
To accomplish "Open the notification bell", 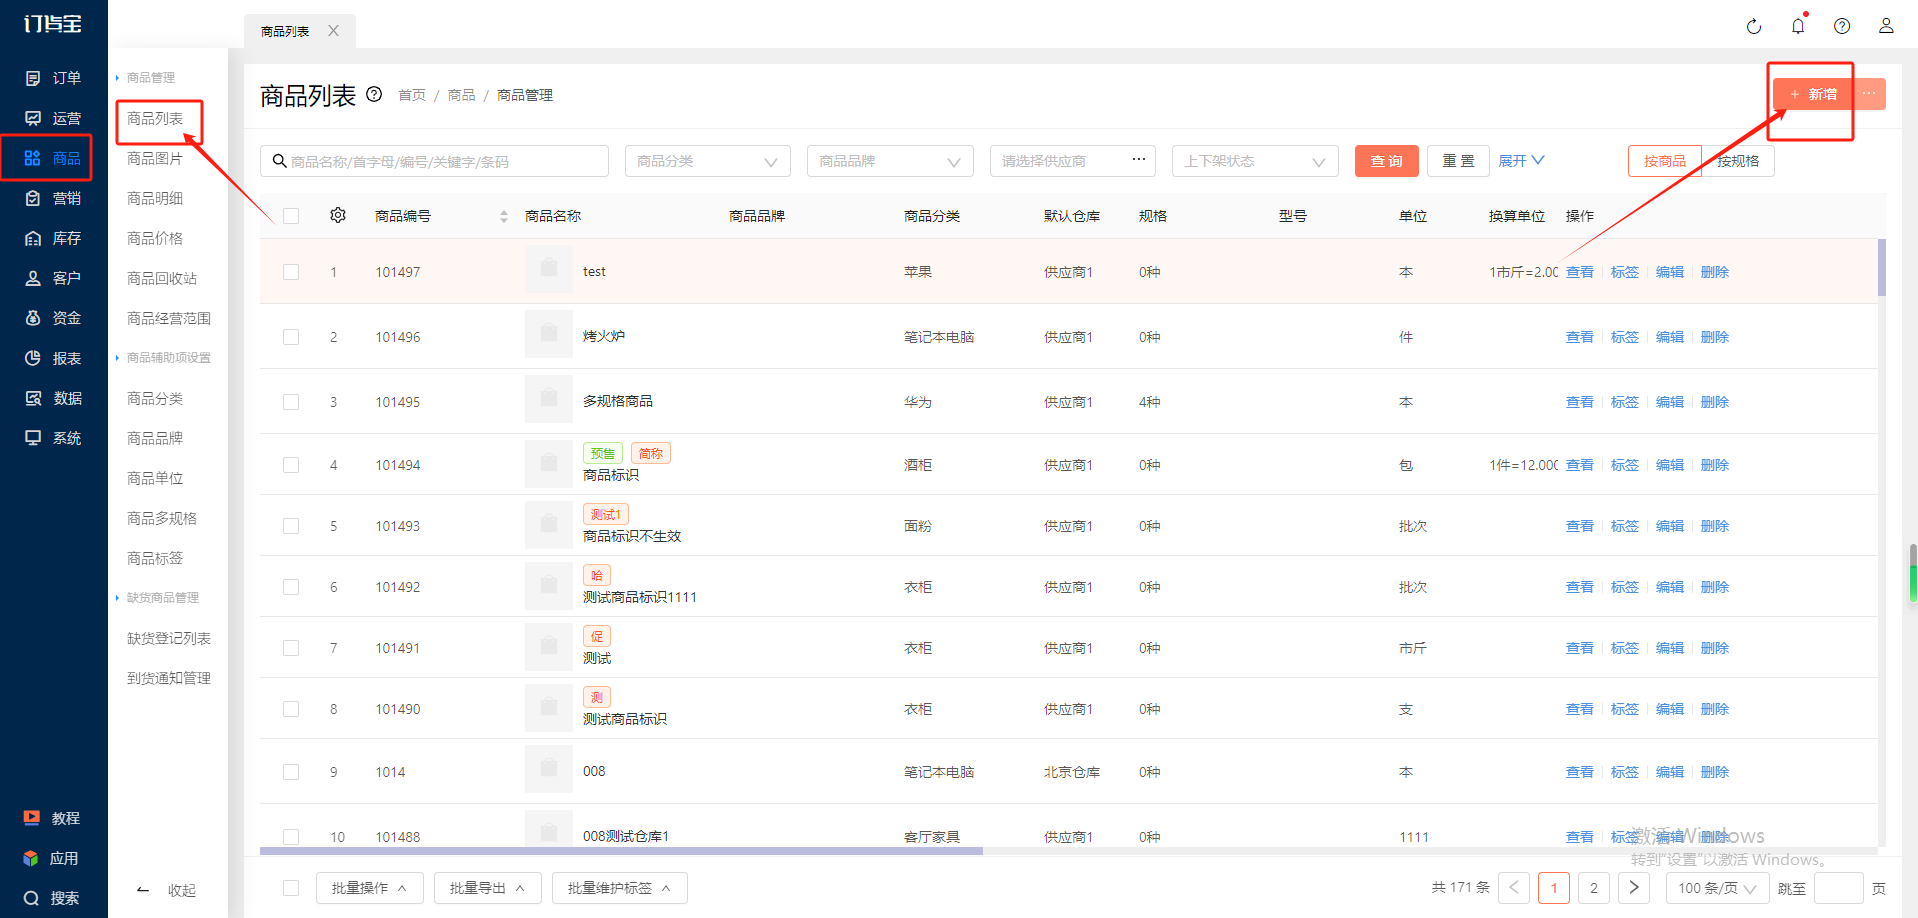I will [x=1797, y=27].
